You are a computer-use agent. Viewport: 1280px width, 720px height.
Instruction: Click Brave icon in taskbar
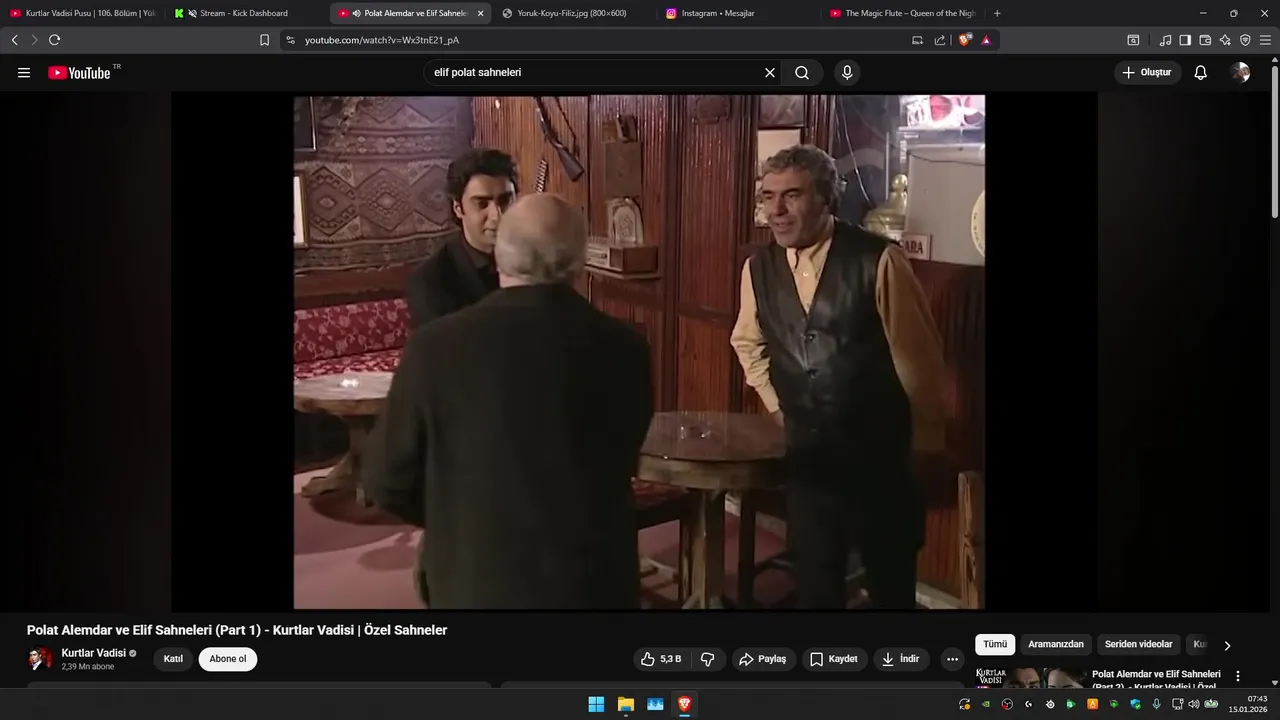click(685, 704)
